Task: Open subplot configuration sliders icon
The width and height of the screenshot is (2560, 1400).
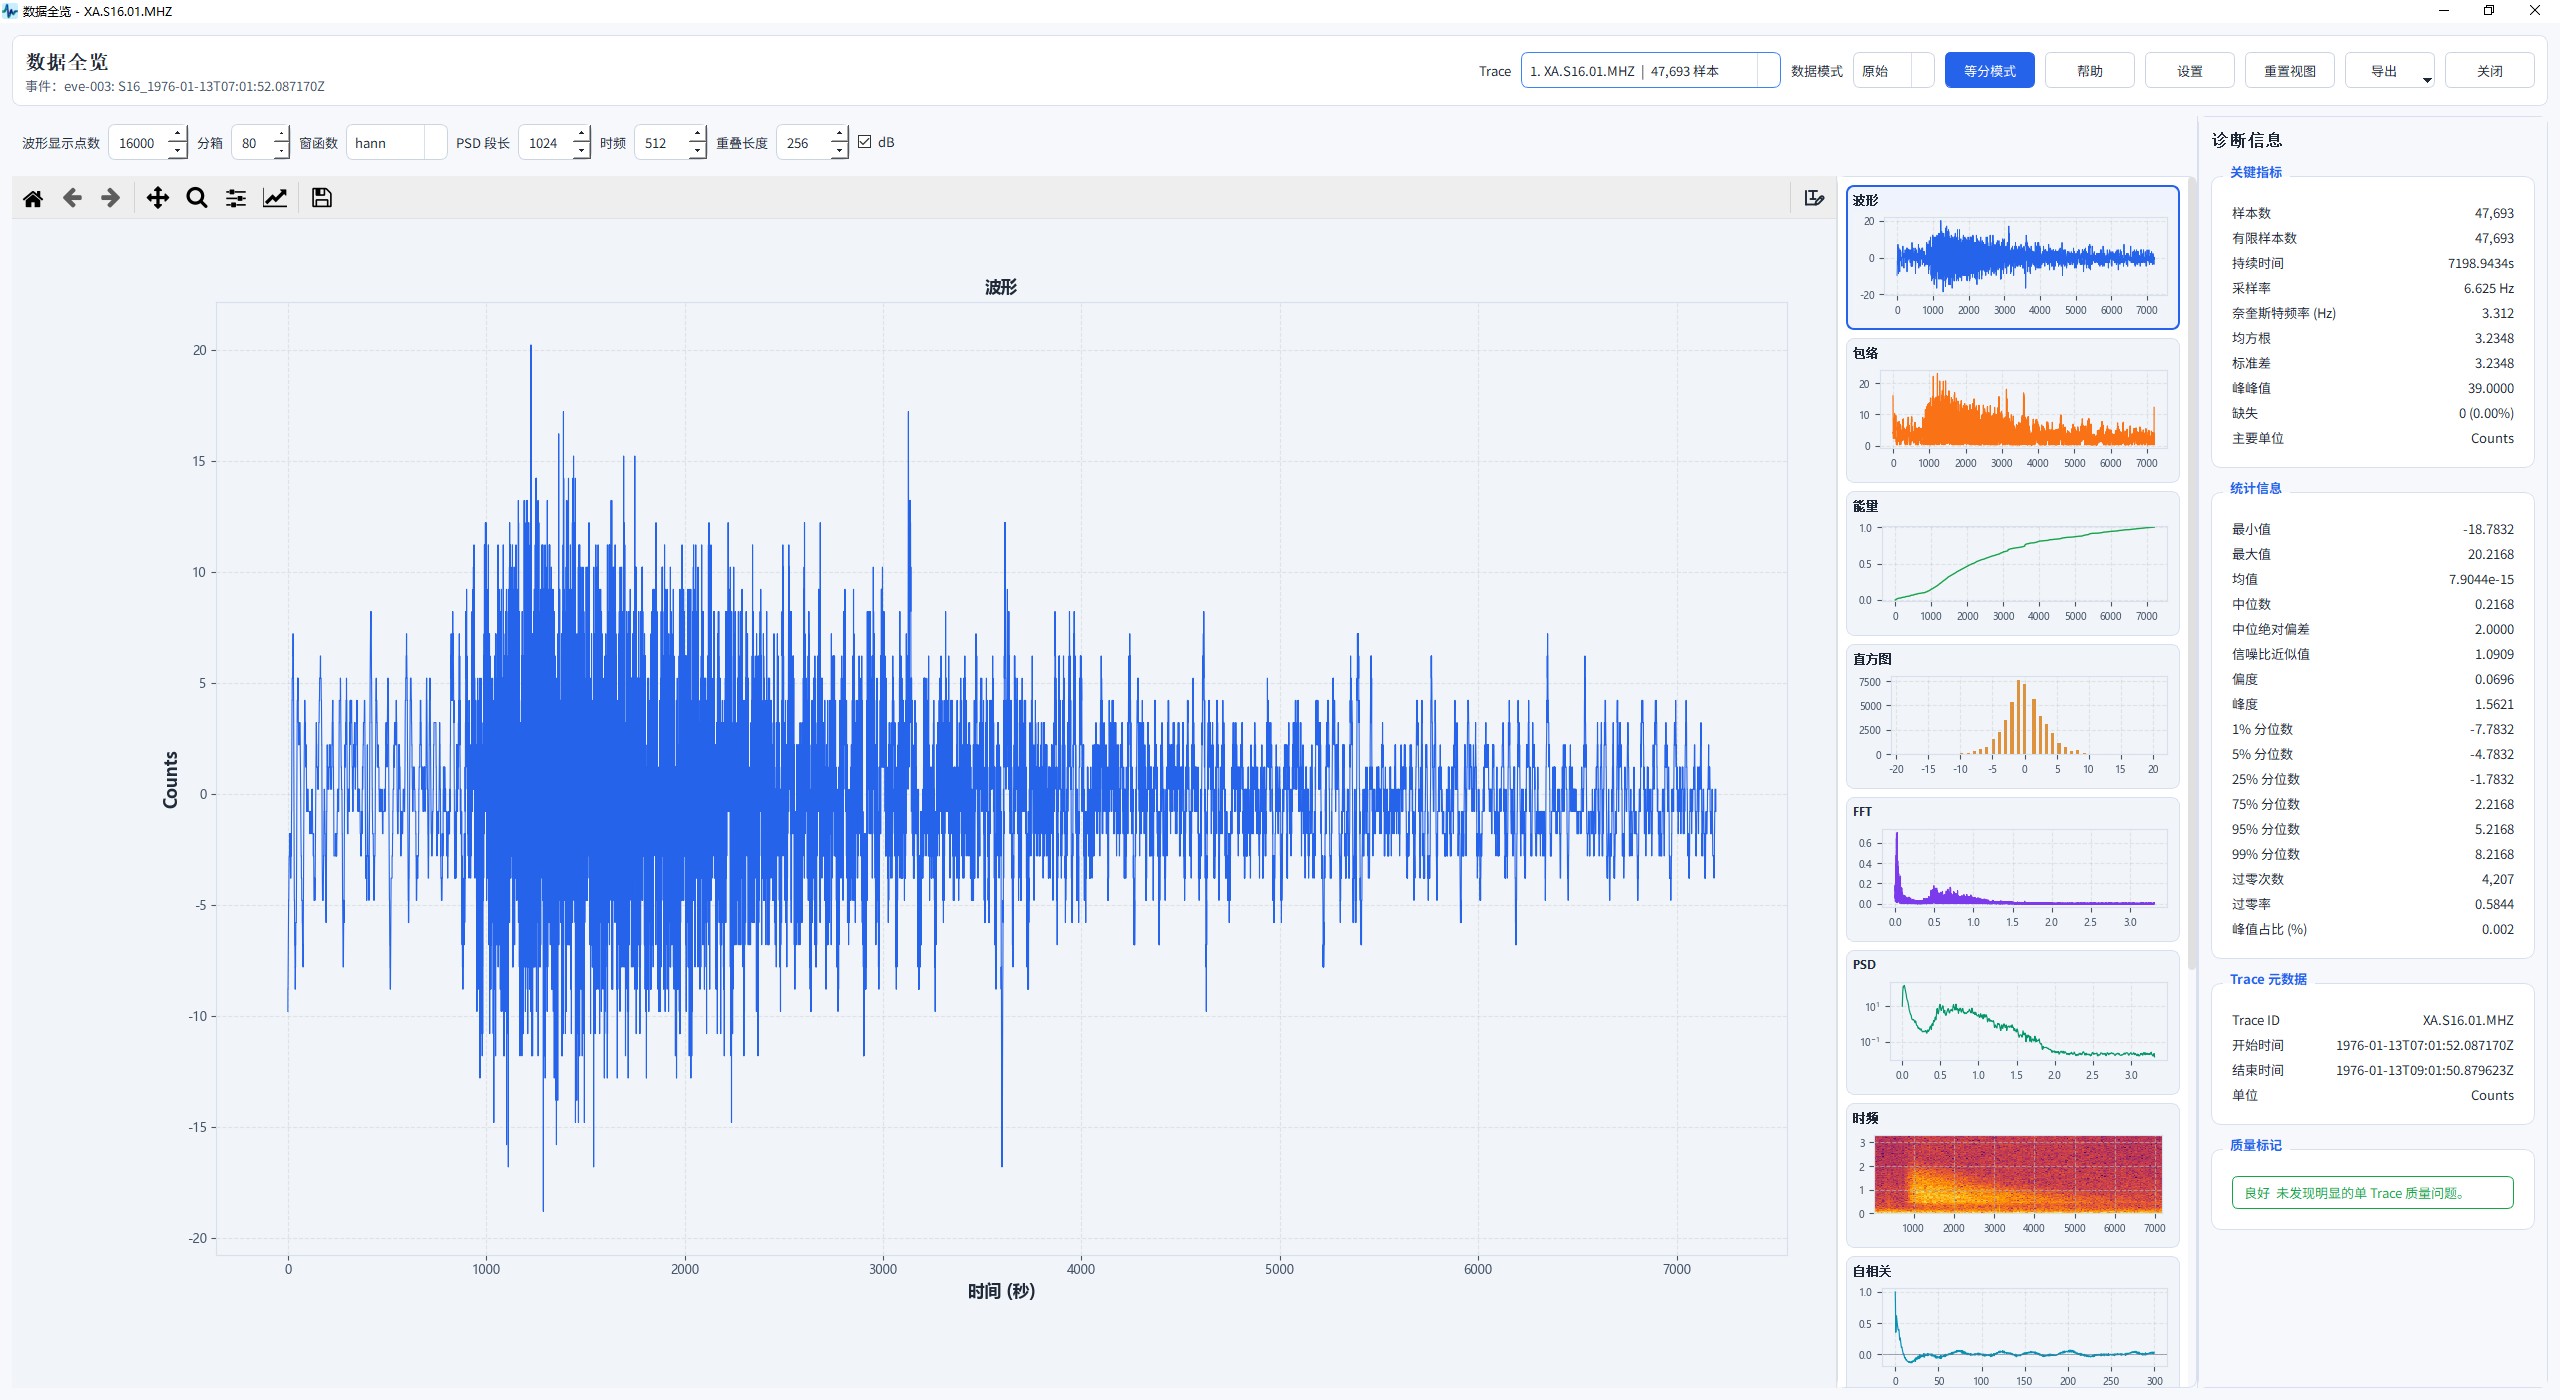Action: pos(236,198)
